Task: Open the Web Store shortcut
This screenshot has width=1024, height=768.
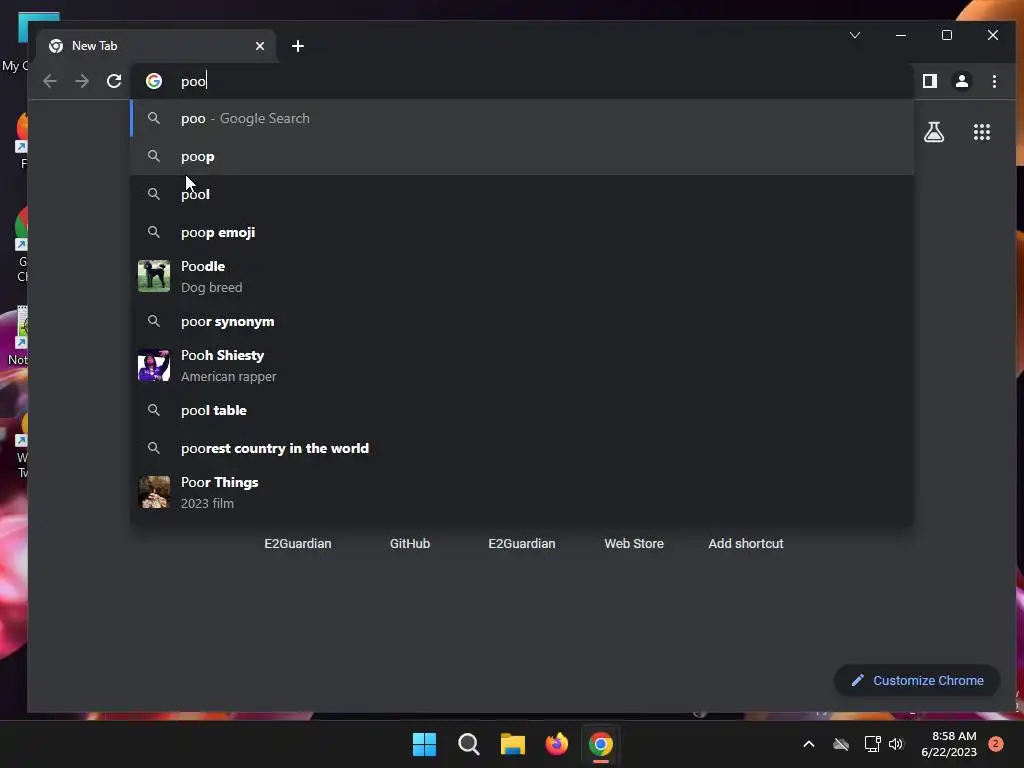Action: tap(634, 543)
